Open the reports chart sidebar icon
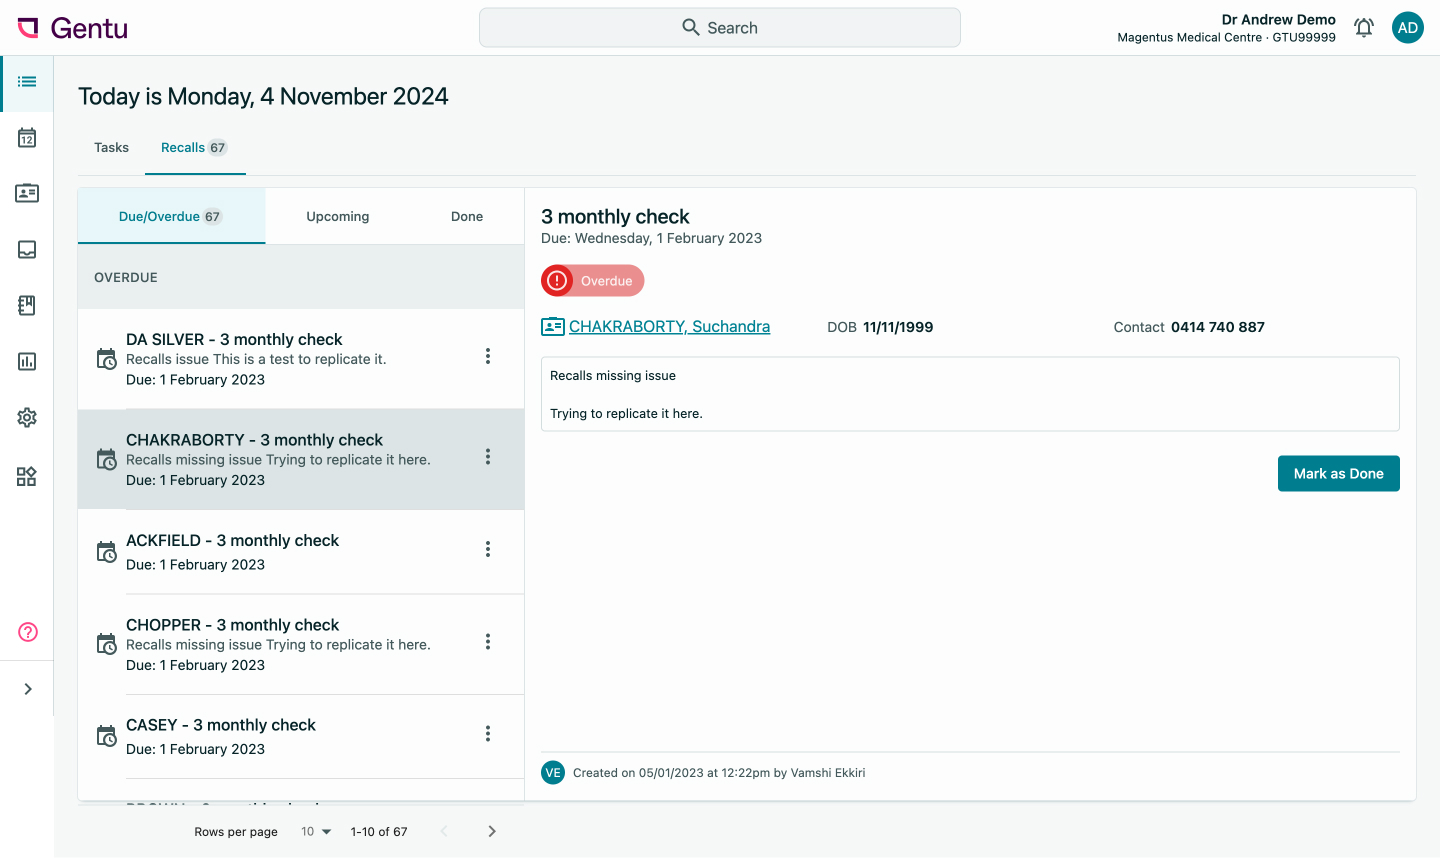The height and width of the screenshot is (858, 1440). click(27, 361)
